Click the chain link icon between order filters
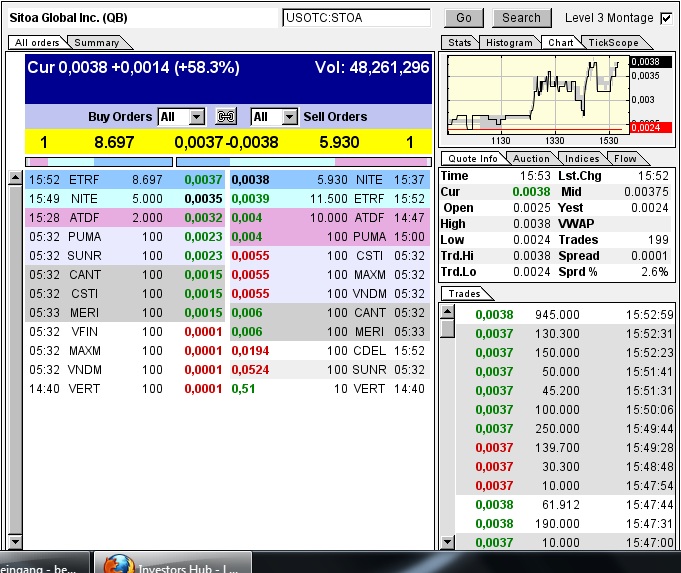The height and width of the screenshot is (573, 681). [x=227, y=117]
